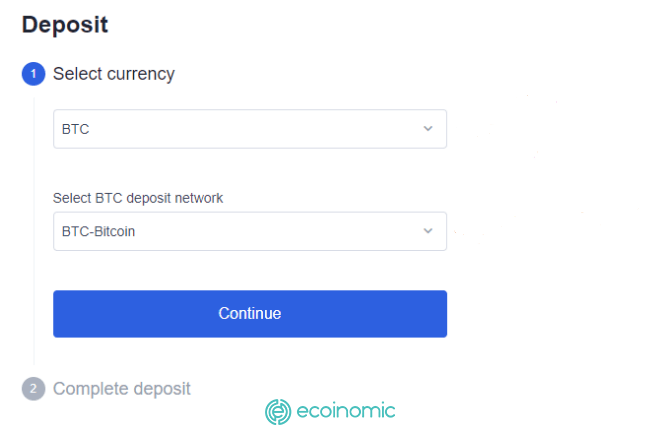The height and width of the screenshot is (425, 661).
Task: Click the gray step 2 circle icon
Action: pyautogui.click(x=33, y=388)
